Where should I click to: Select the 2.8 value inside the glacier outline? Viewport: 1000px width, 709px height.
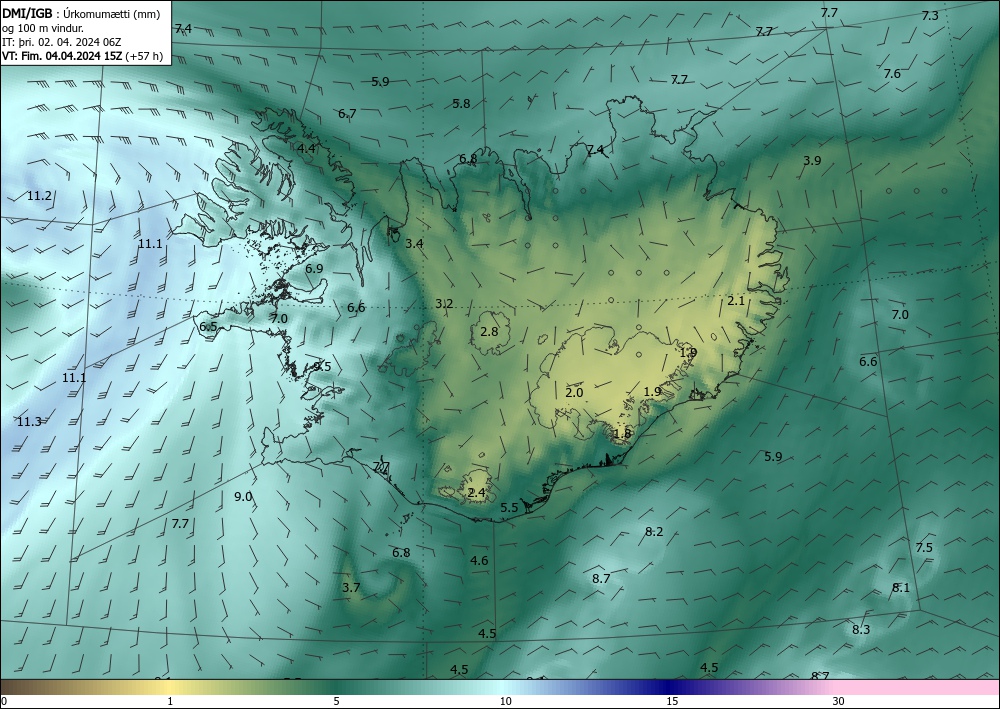coord(489,332)
